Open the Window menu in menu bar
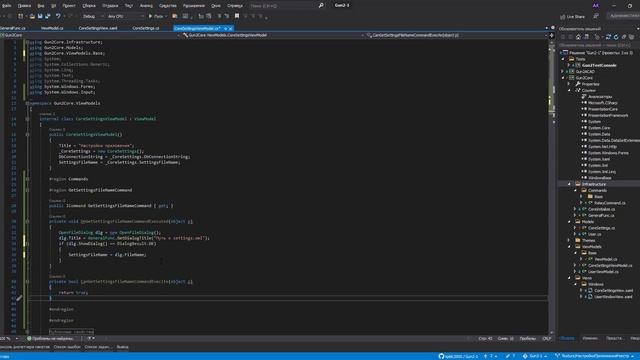 click(x=216, y=6)
